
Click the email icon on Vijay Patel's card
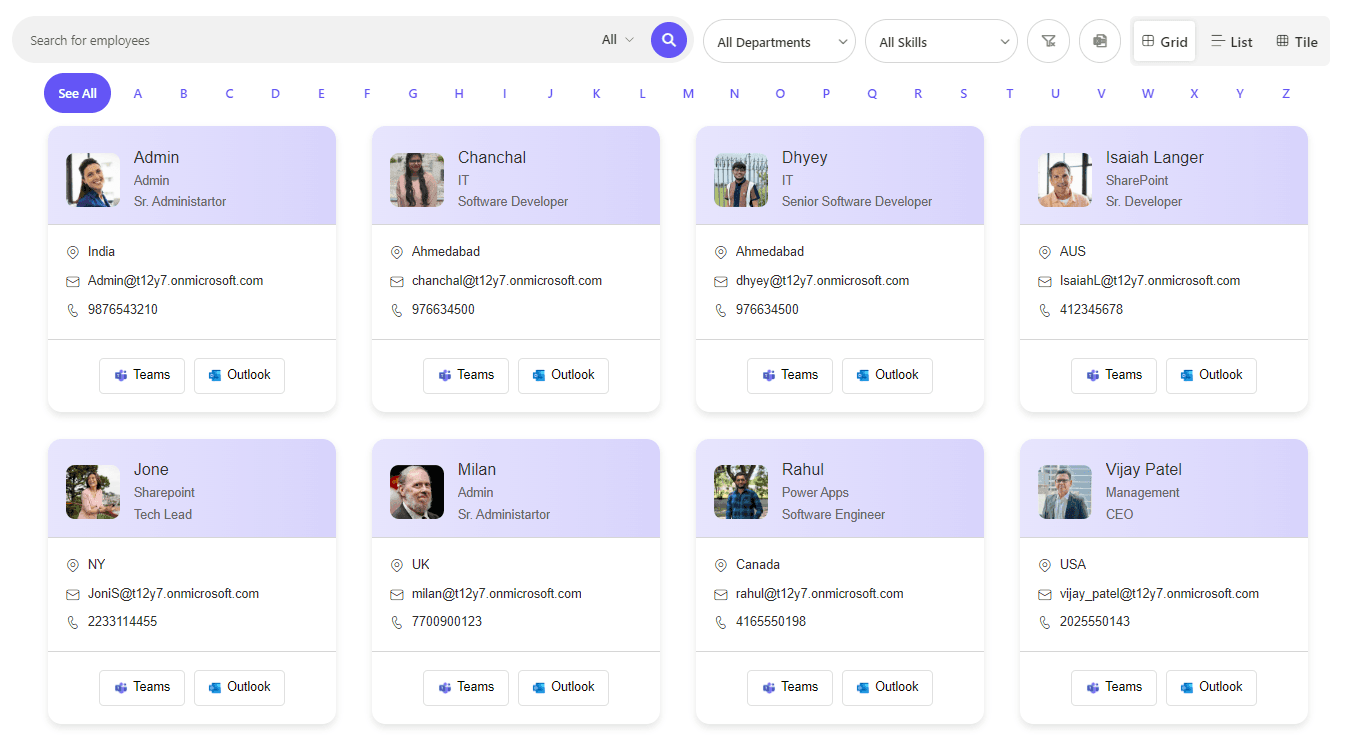click(1045, 594)
